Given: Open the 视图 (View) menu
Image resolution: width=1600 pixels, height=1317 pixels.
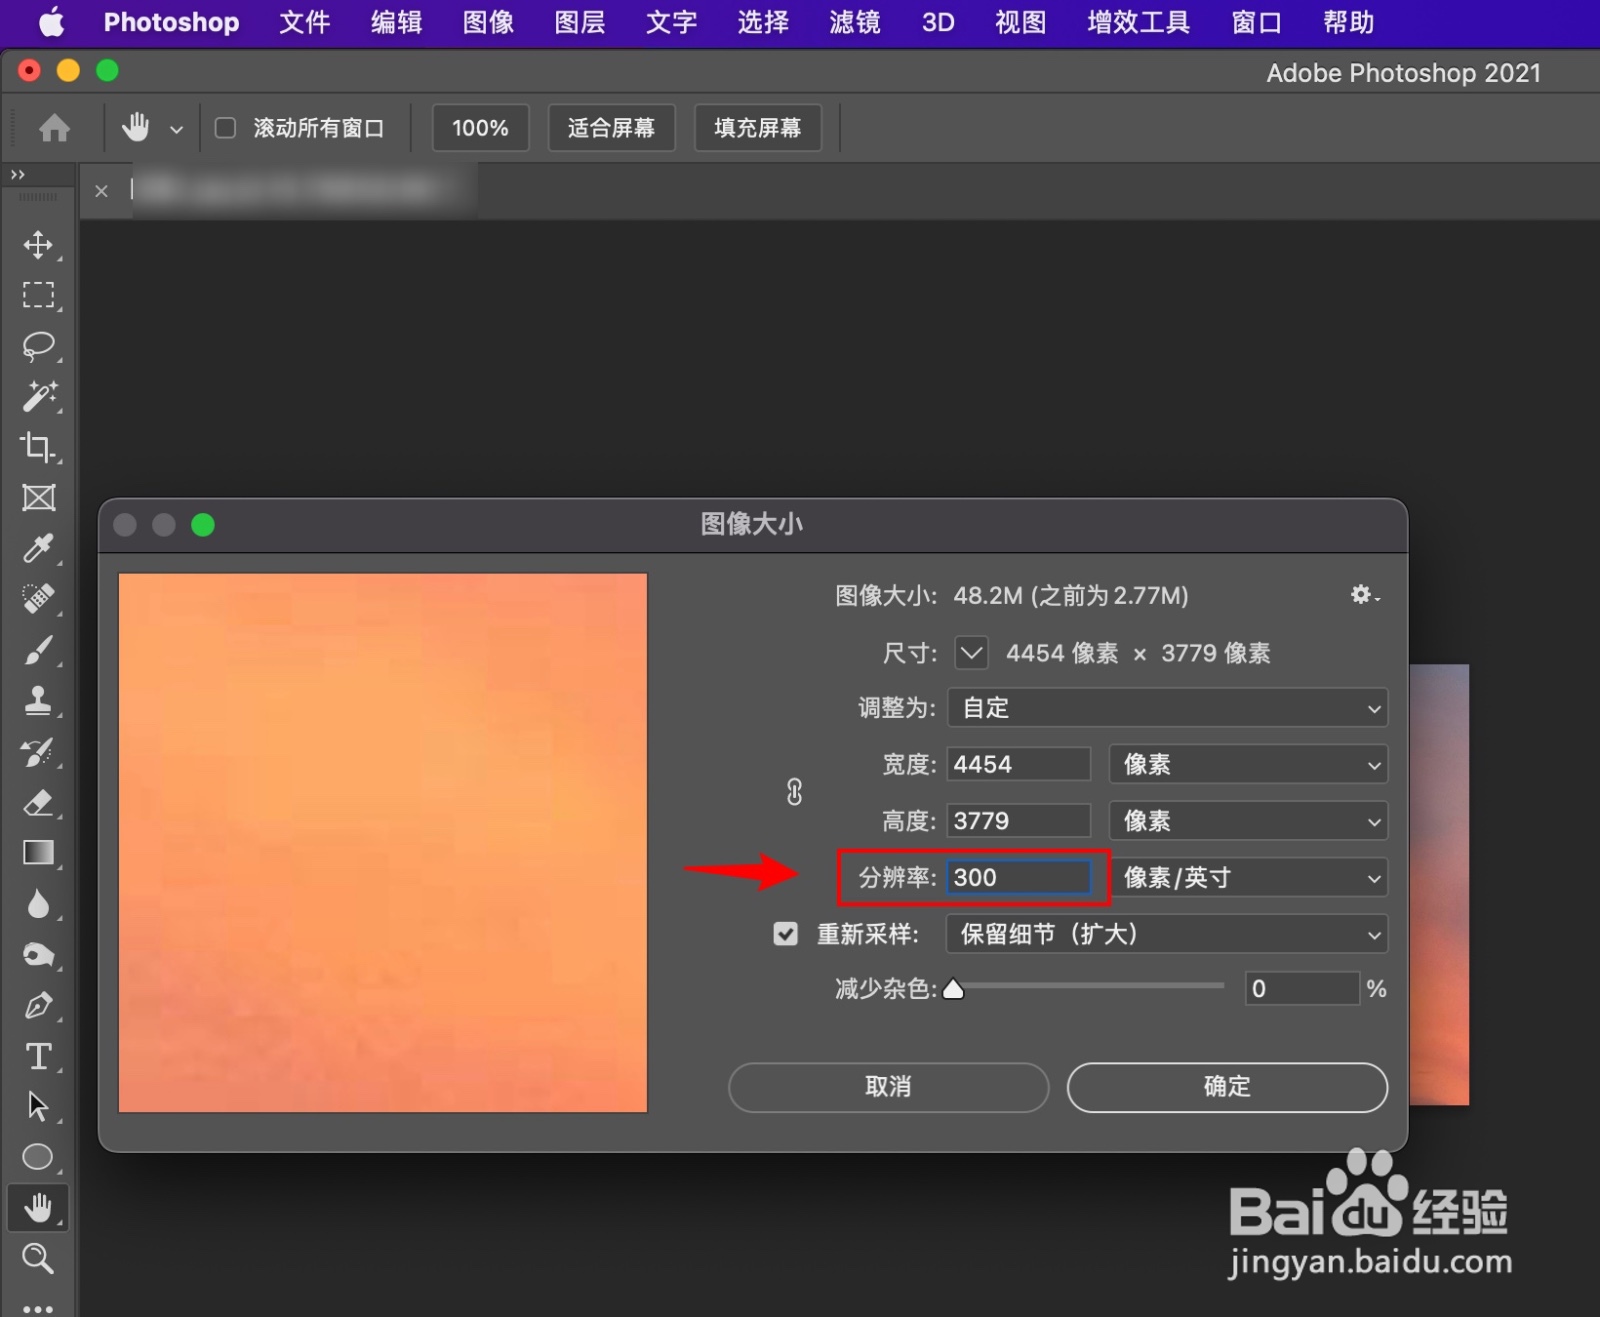Looking at the screenshot, I should [x=1021, y=22].
